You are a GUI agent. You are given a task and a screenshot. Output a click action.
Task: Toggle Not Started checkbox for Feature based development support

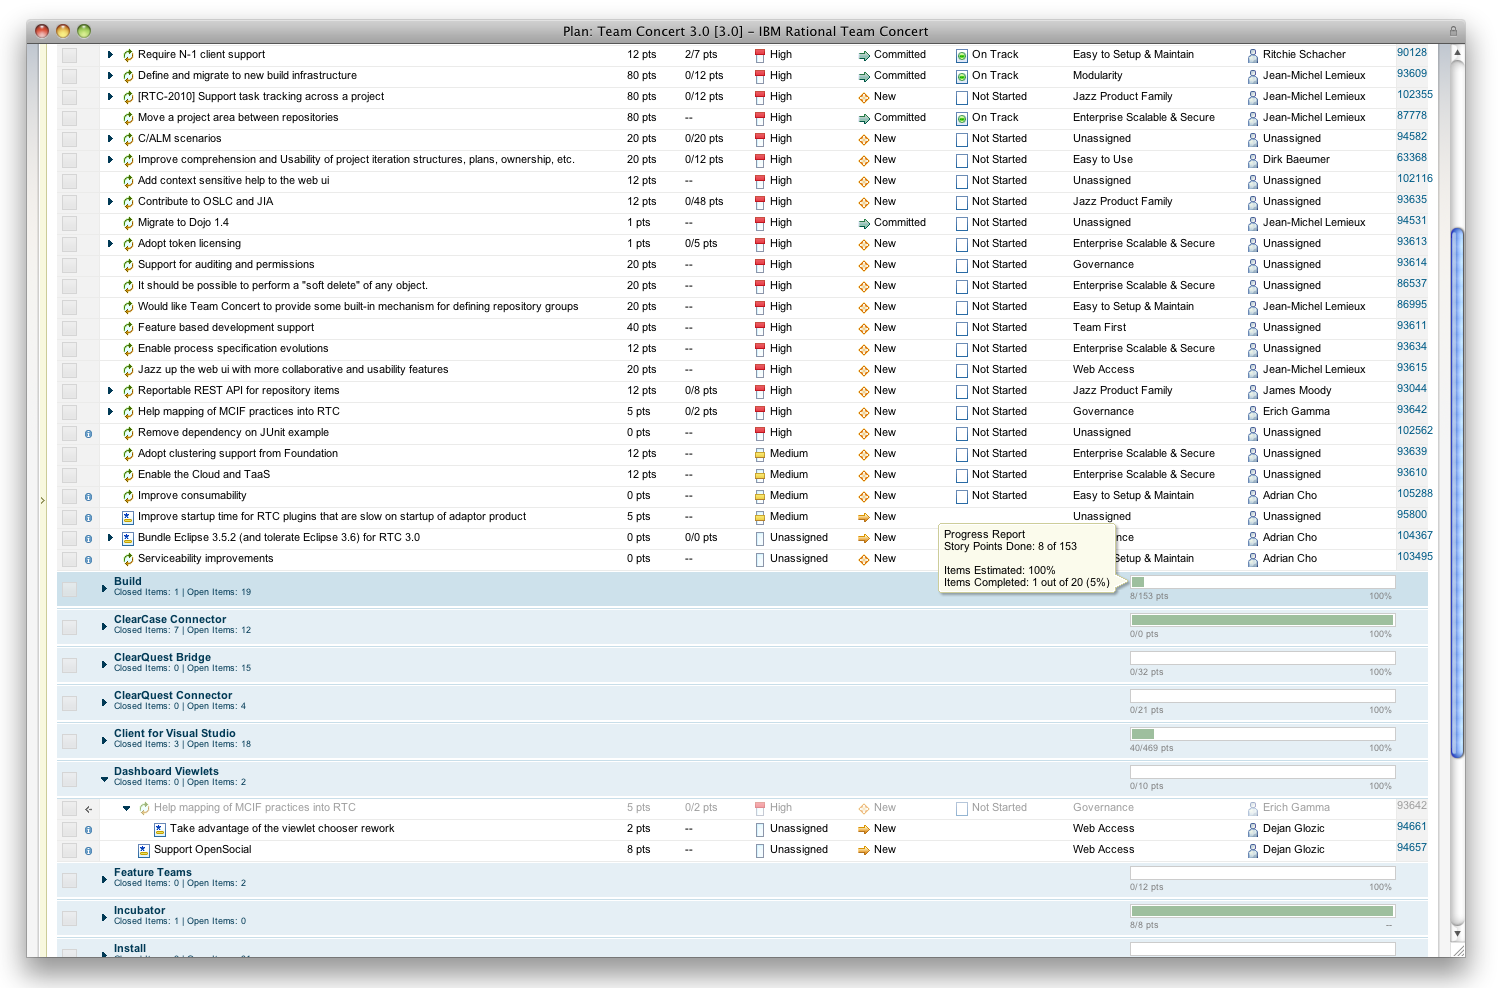click(x=962, y=328)
